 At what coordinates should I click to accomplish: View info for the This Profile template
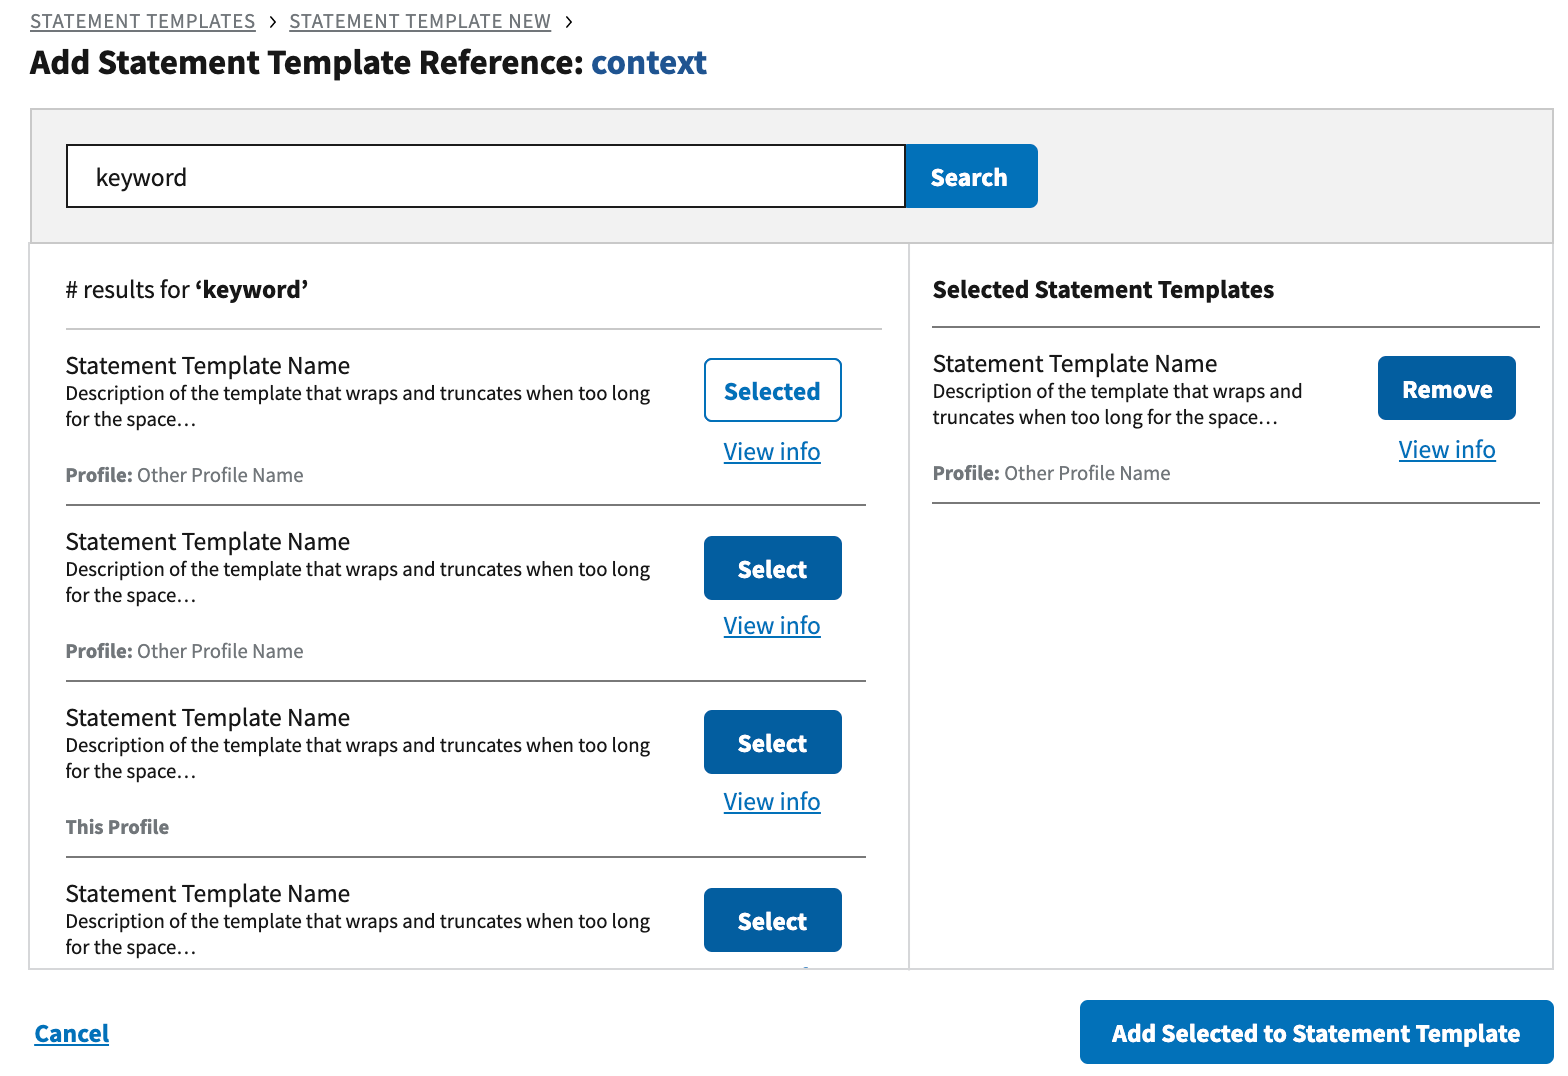coord(772,802)
